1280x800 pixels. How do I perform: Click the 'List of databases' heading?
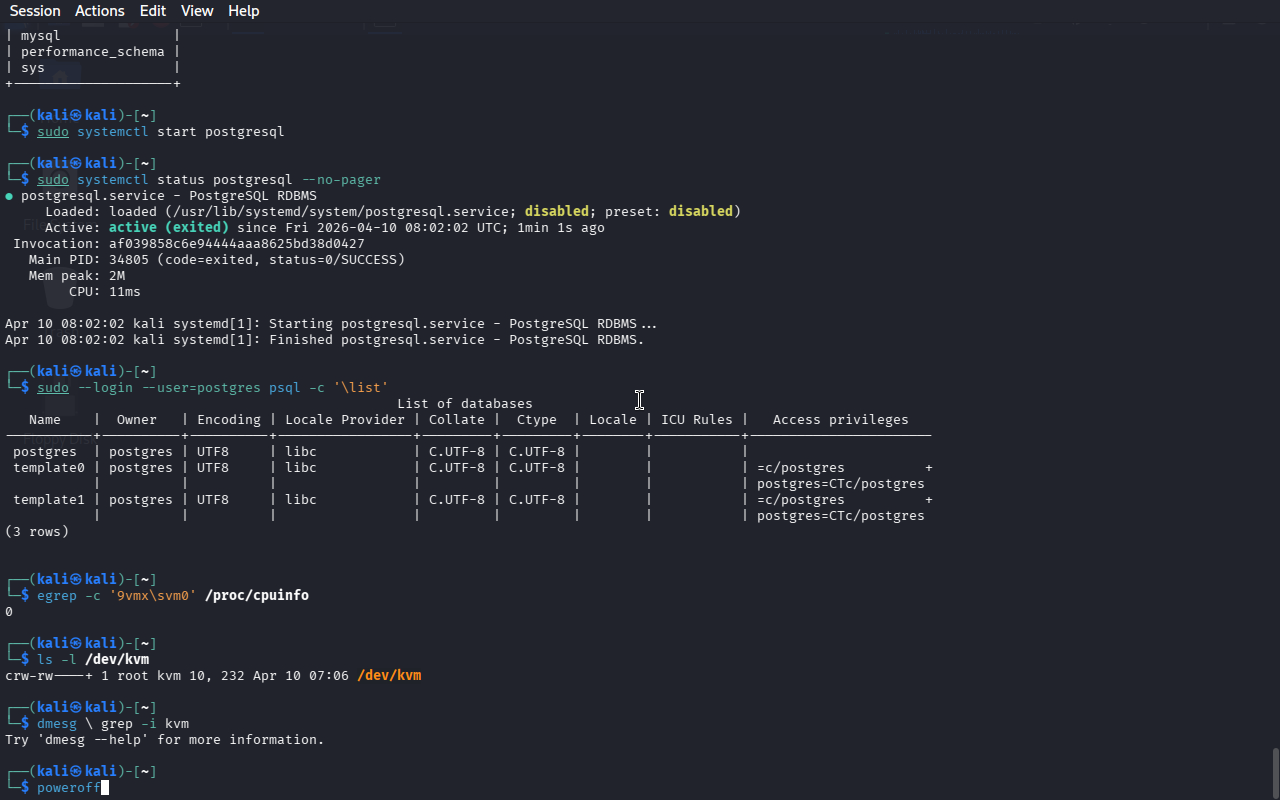(464, 404)
